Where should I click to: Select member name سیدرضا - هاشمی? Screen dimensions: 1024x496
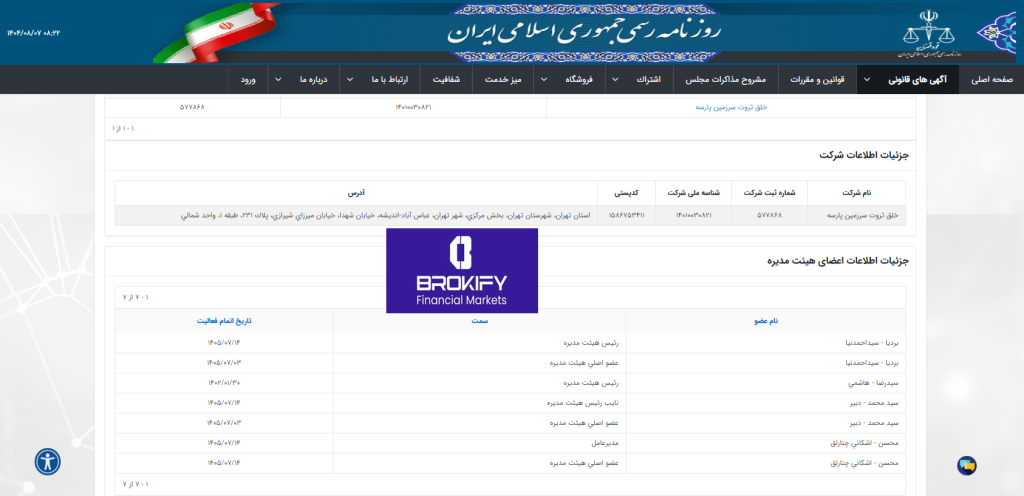(x=874, y=383)
